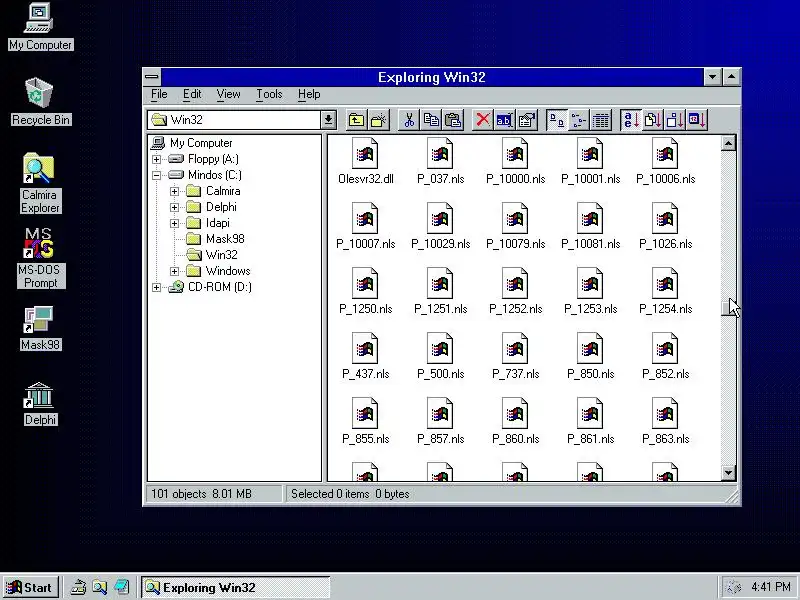800x600 pixels.
Task: Click the vertical scrollbar thumb
Action: click(x=728, y=308)
